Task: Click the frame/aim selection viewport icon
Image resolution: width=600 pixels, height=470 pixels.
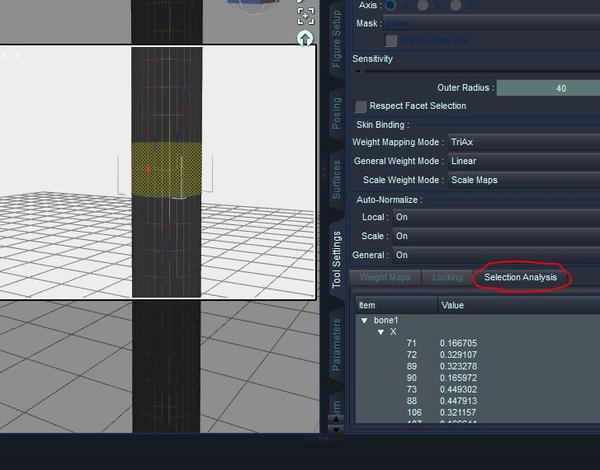Action: 306,16
